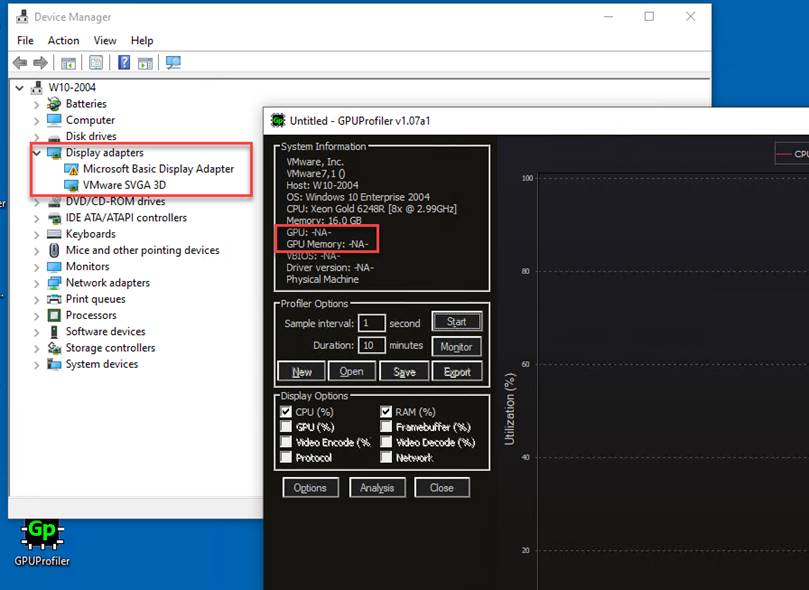Screen dimensions: 809x590
Task: Expand the Batteries node
Action: pos(37,104)
